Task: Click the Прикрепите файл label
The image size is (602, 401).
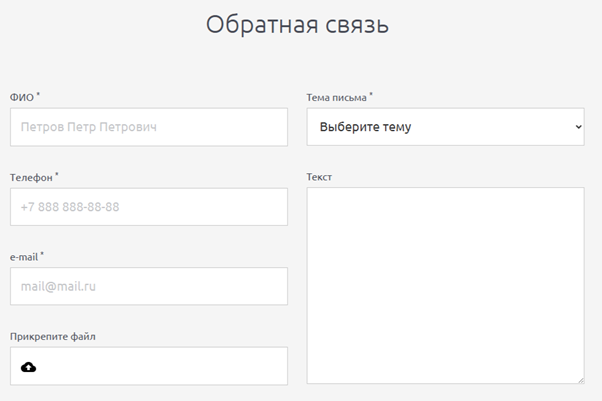Action: click(53, 336)
